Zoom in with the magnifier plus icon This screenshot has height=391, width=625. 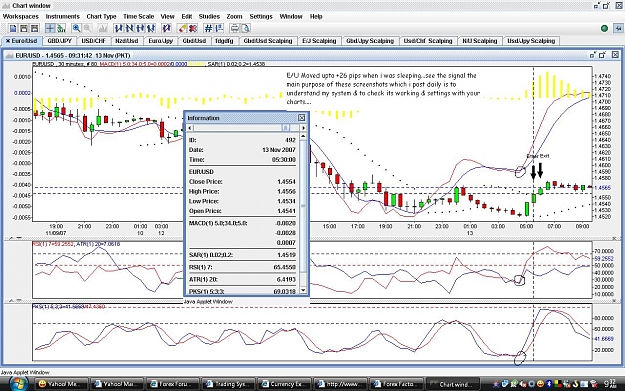point(76,28)
